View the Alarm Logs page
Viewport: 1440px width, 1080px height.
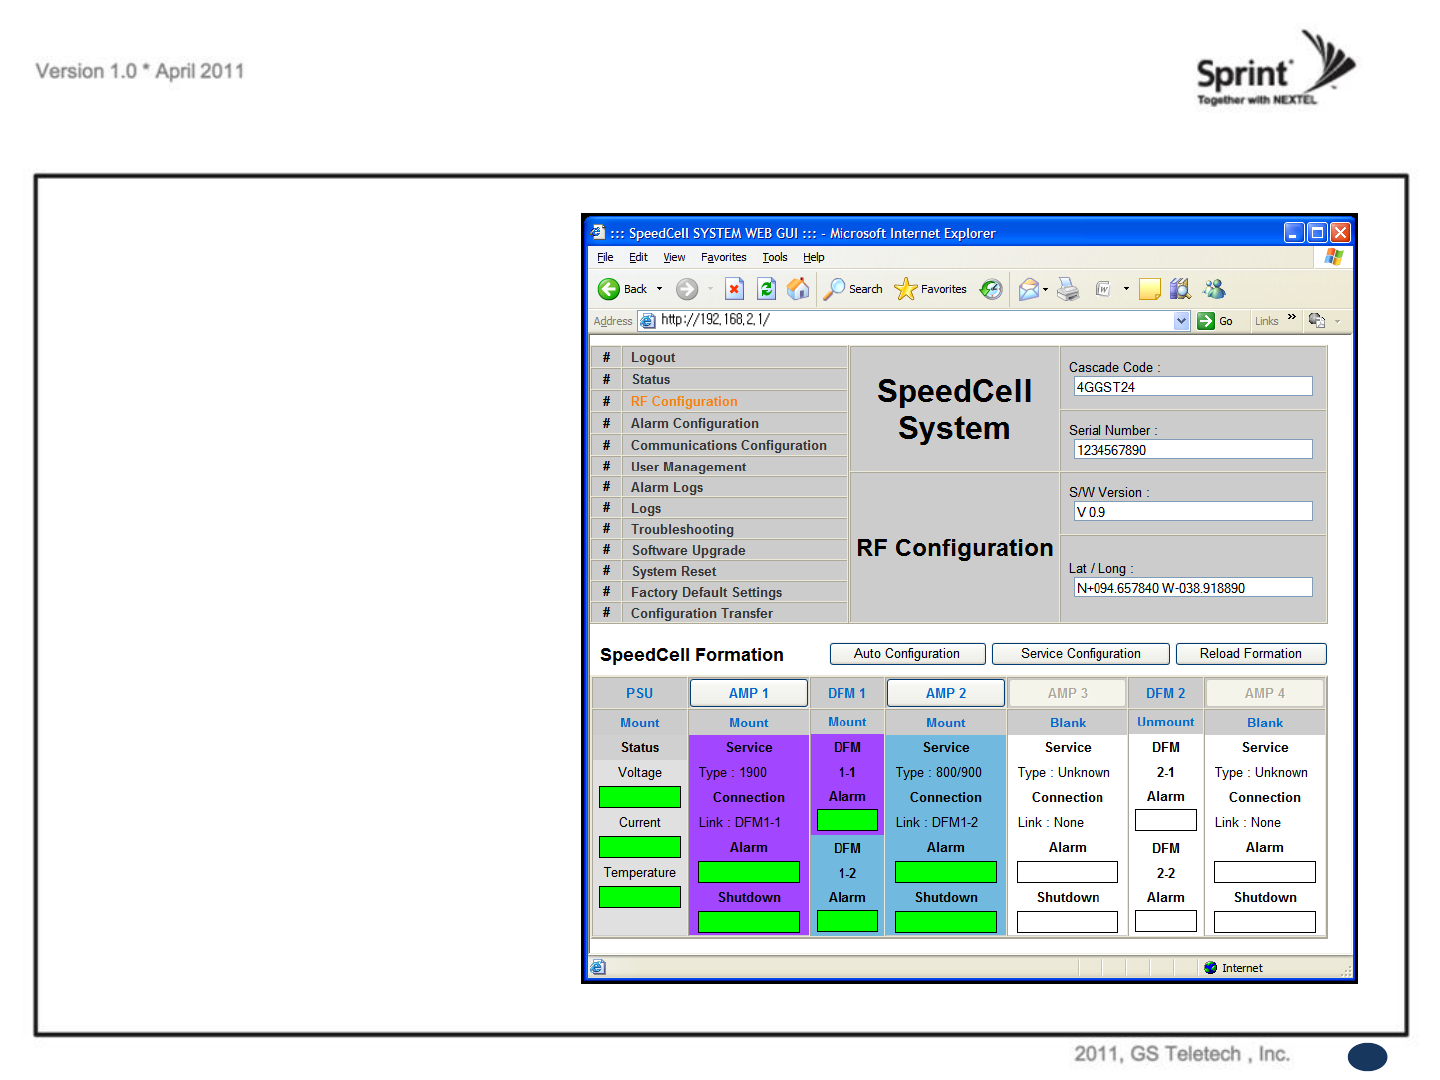[667, 488]
